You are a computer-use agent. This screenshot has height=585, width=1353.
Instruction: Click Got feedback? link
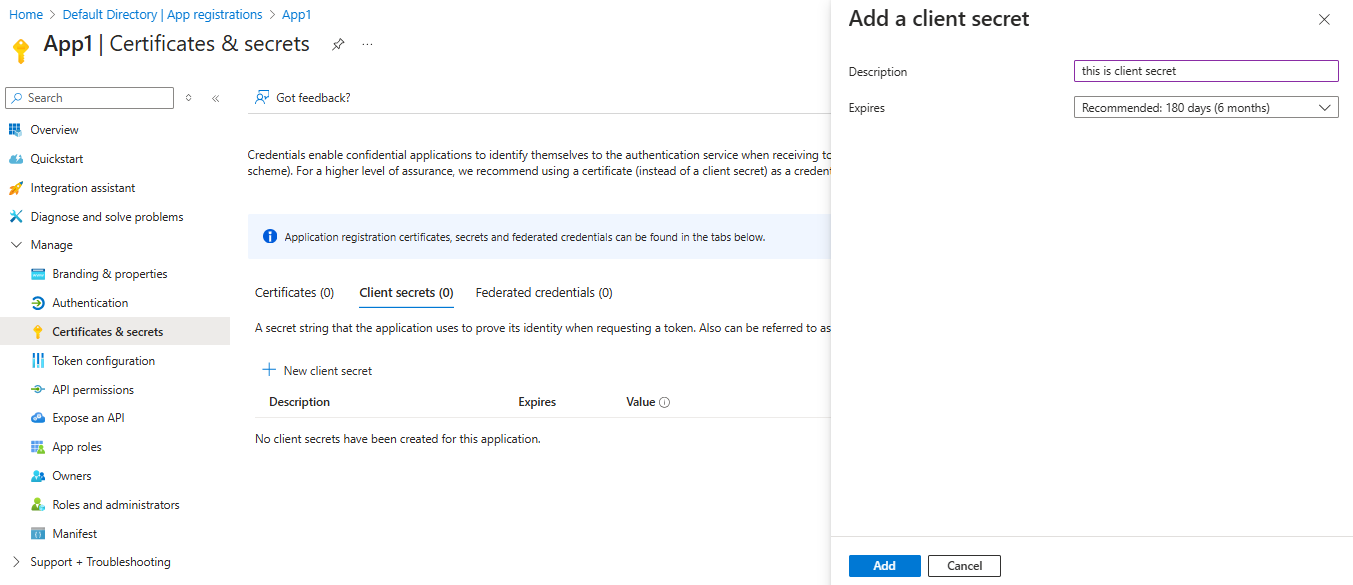(302, 98)
